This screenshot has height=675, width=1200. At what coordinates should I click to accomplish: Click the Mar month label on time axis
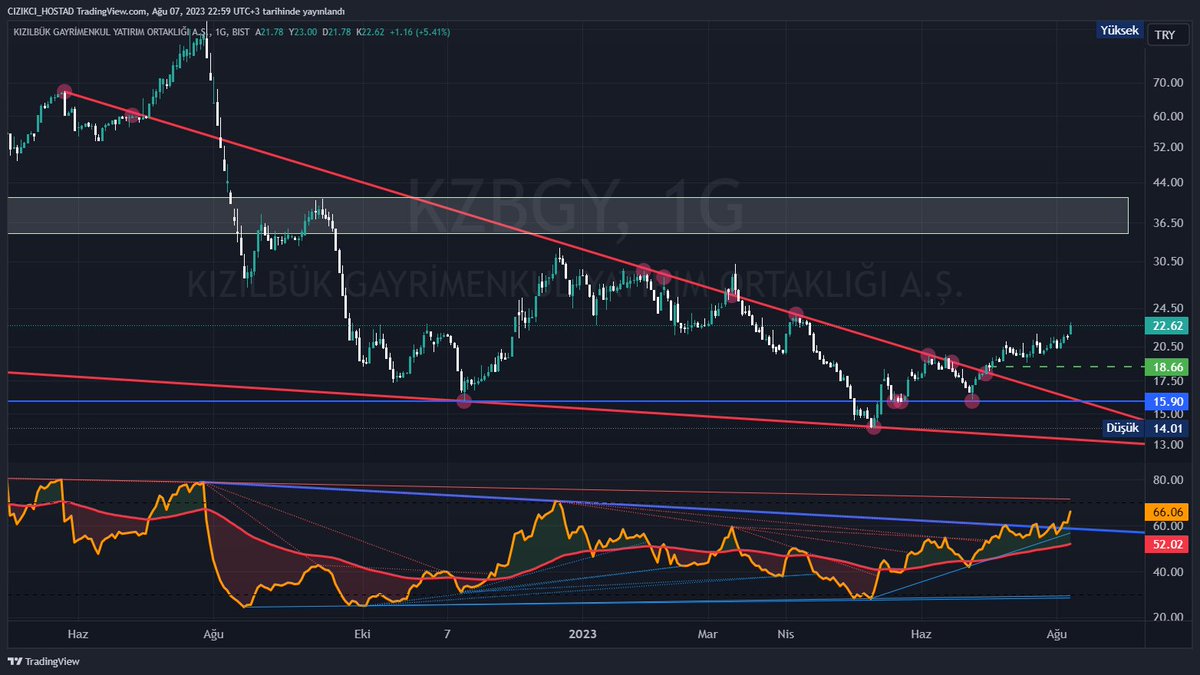(x=709, y=634)
